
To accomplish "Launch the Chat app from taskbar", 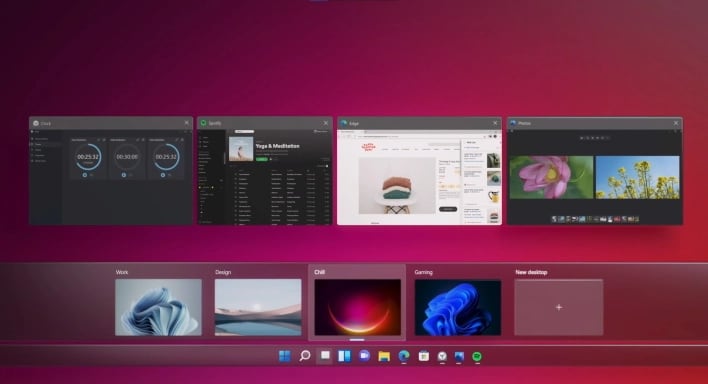I will (364, 356).
